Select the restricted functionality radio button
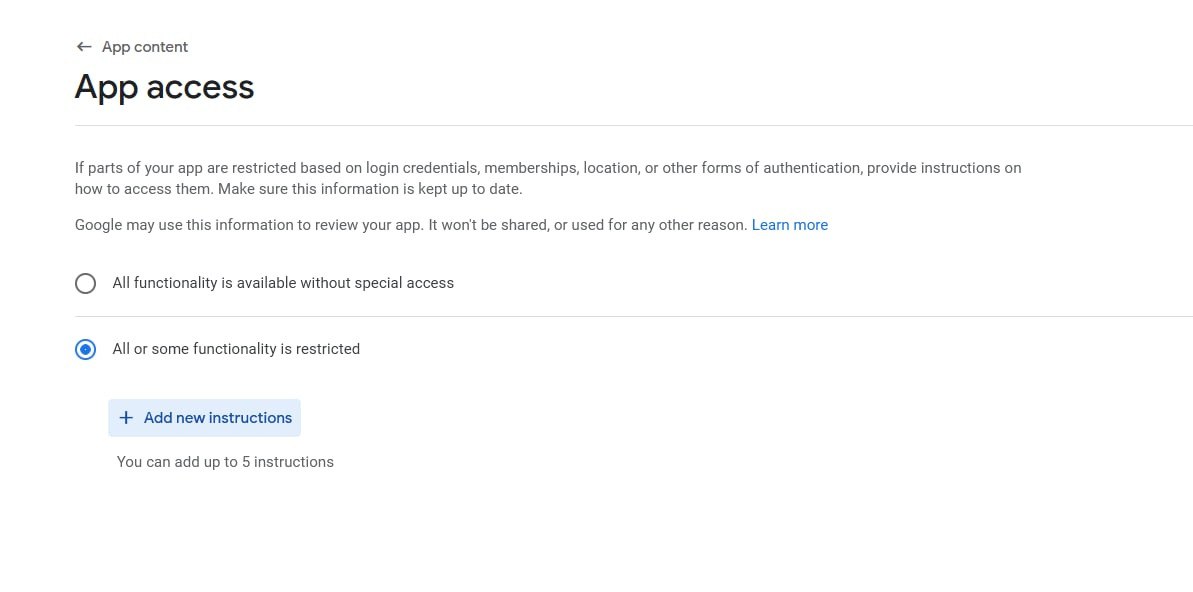This screenshot has height=592, width=1193. (x=86, y=349)
